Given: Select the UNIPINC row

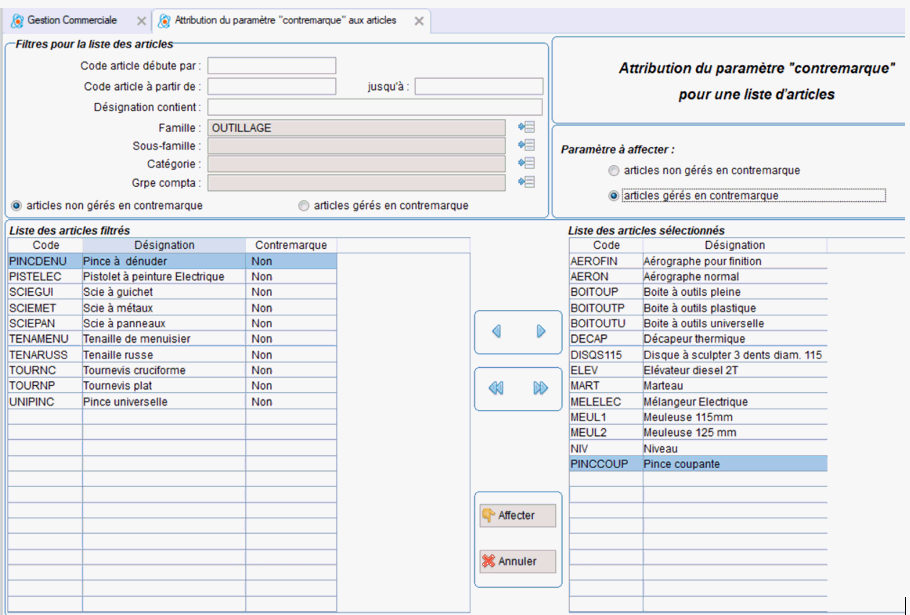Looking at the screenshot, I should click(x=172, y=401).
